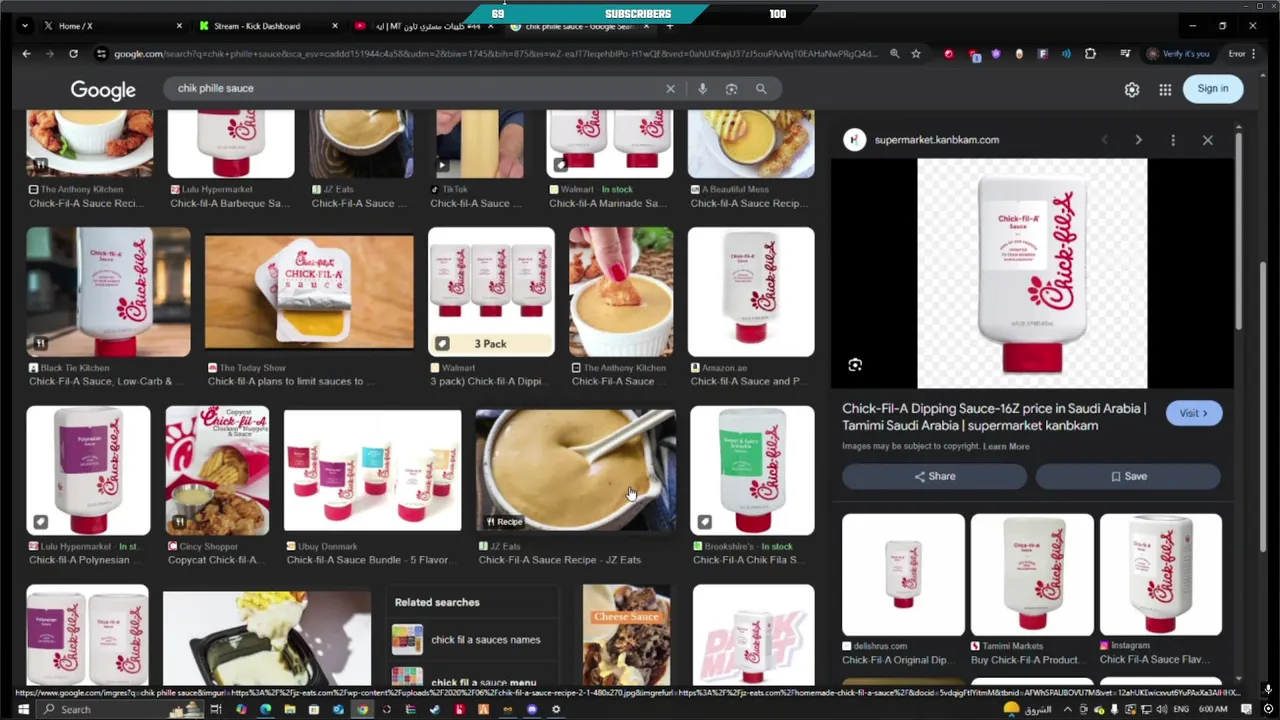Open Task View on the taskbar
Viewport: 1280px width, 720px height.
pyautogui.click(x=215, y=709)
